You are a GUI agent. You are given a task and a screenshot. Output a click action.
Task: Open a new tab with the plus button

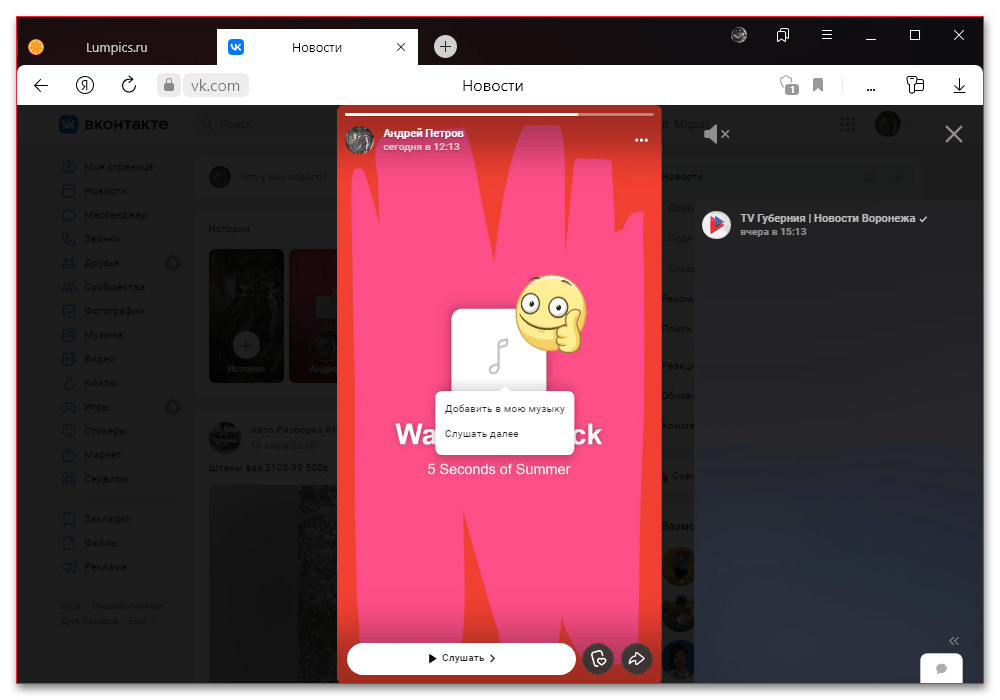445,47
